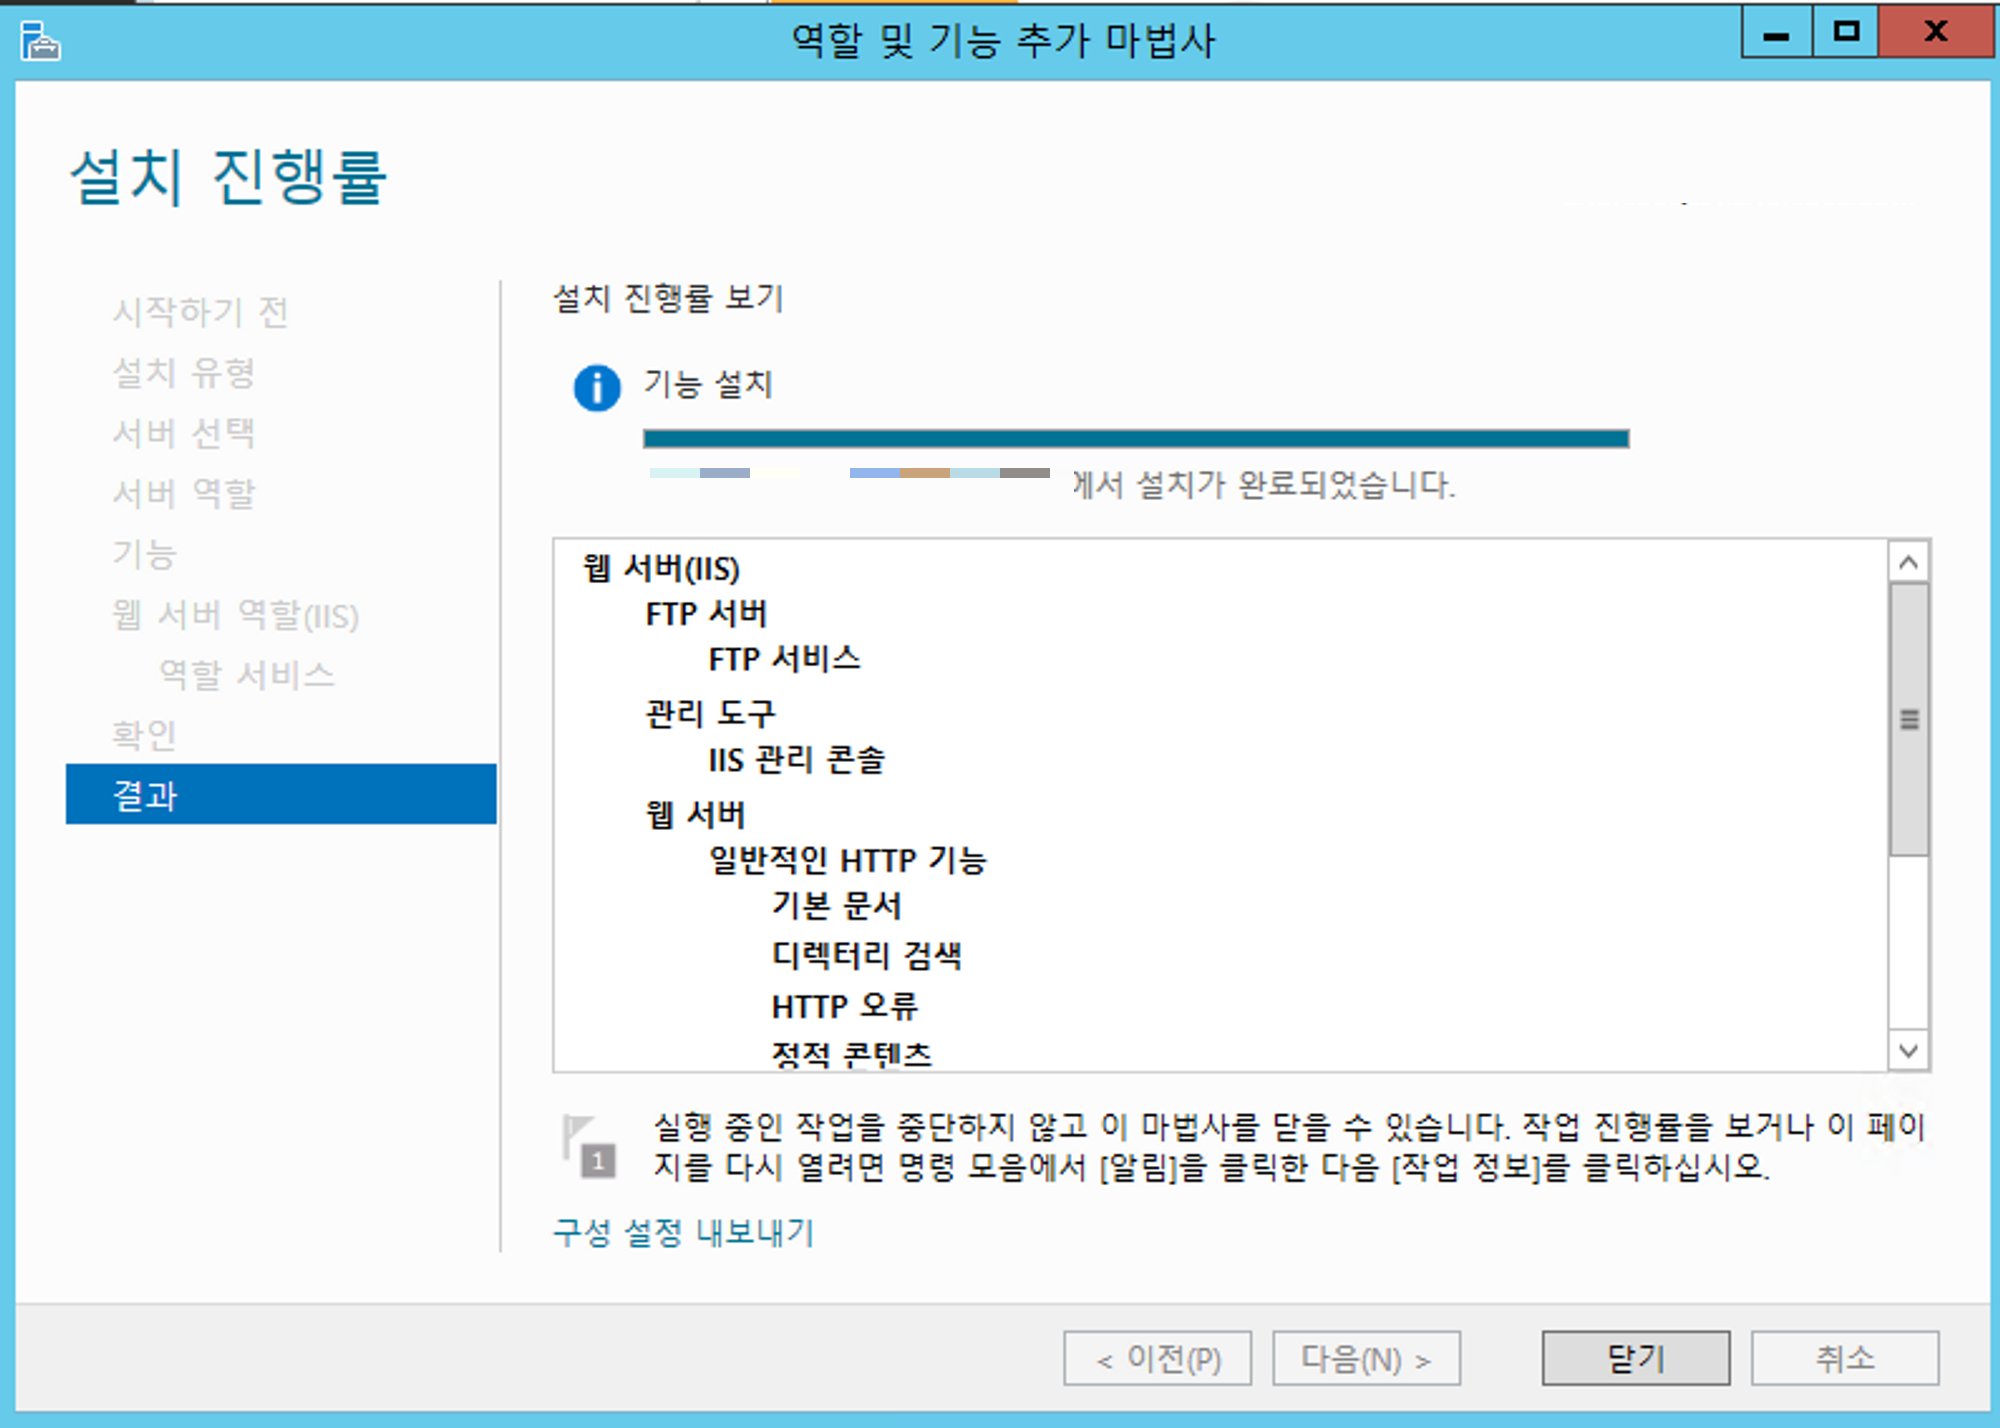Select the 웹 서버(IIS) tree item

click(x=662, y=568)
